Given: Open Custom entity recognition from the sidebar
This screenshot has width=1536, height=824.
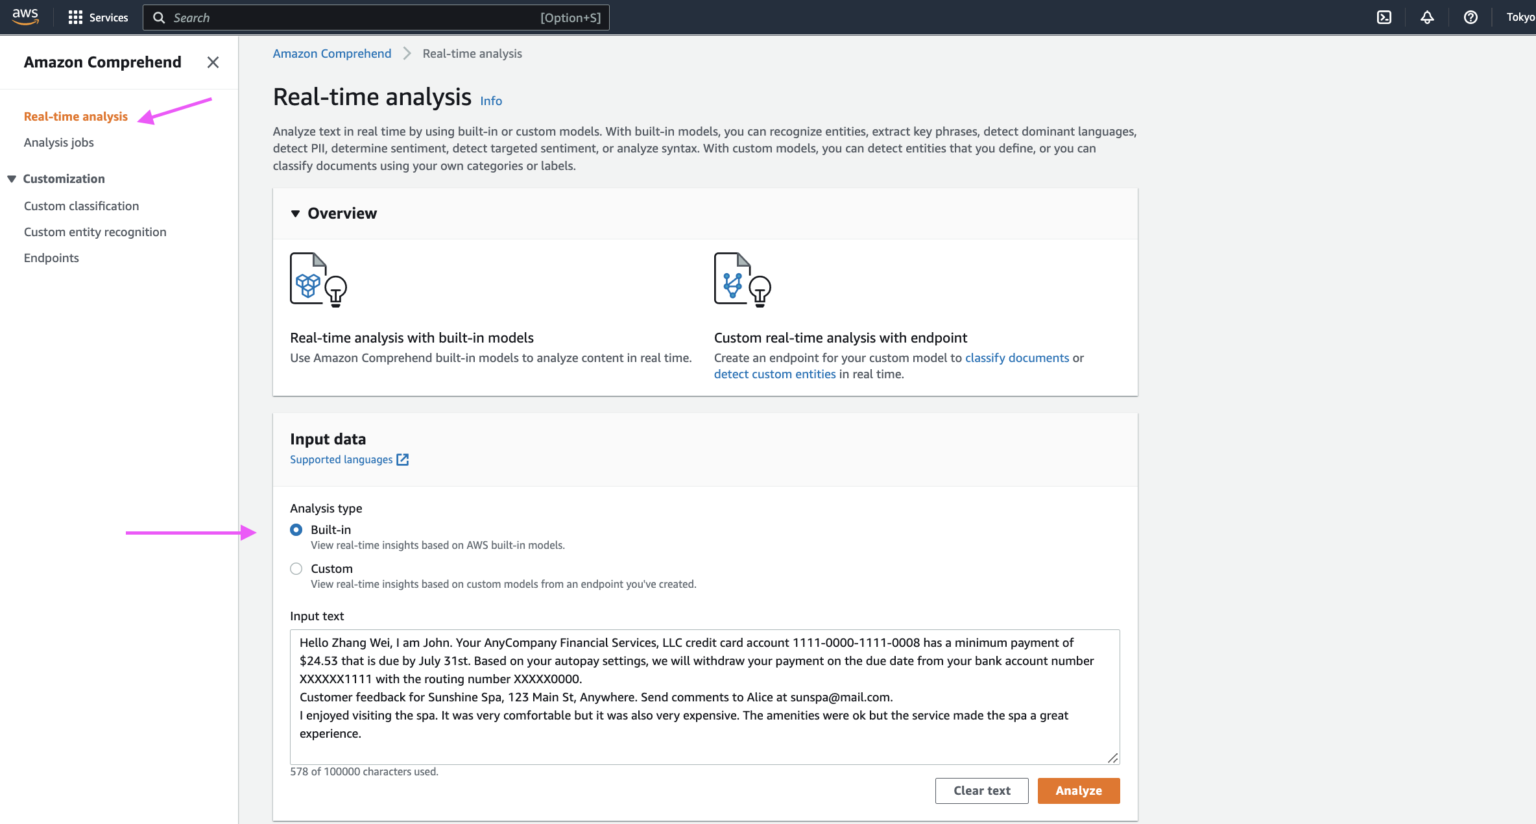Looking at the screenshot, I should tap(94, 231).
